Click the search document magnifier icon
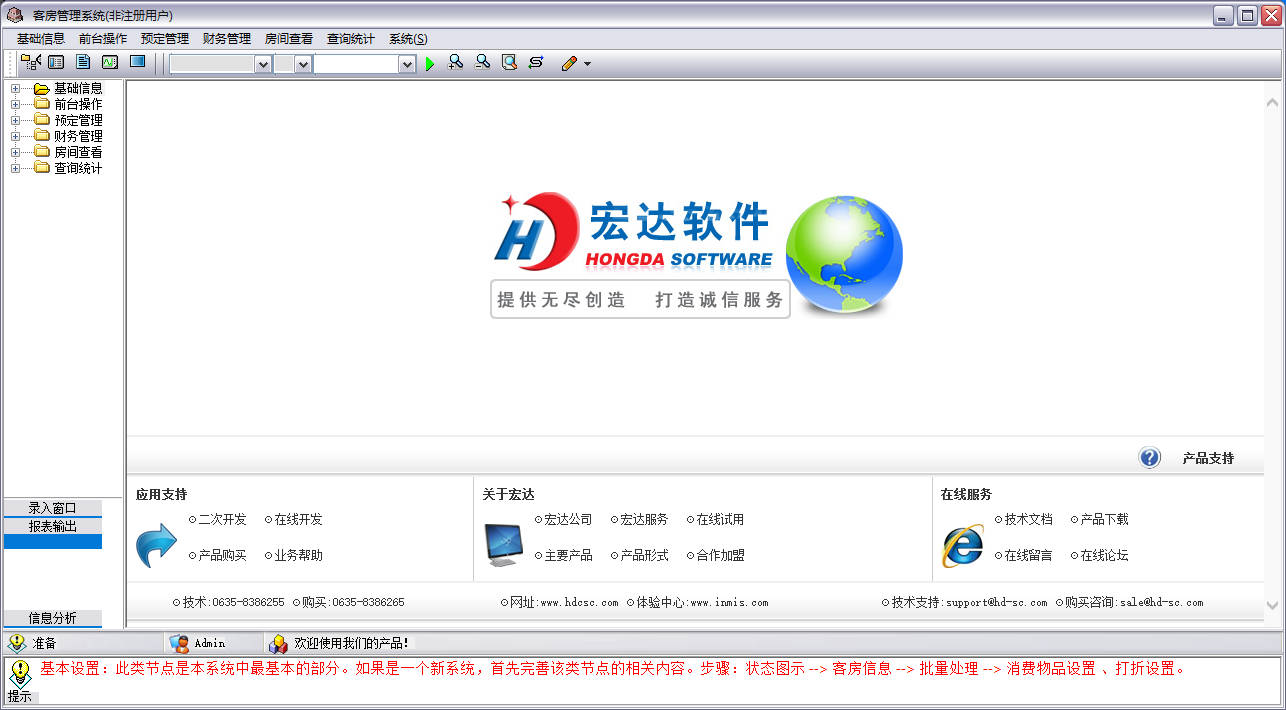 (x=509, y=63)
